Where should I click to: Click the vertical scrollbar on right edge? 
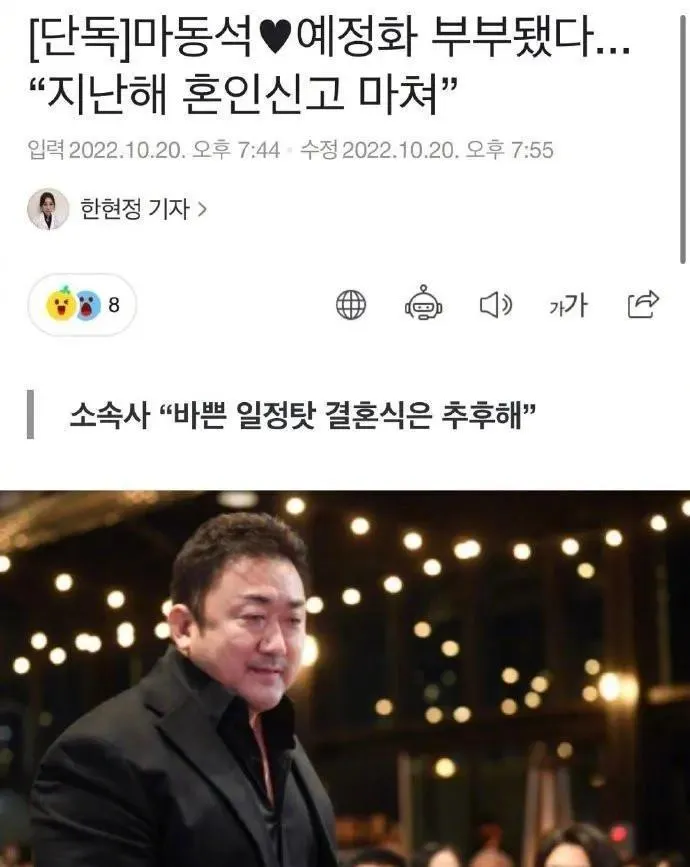683,133
